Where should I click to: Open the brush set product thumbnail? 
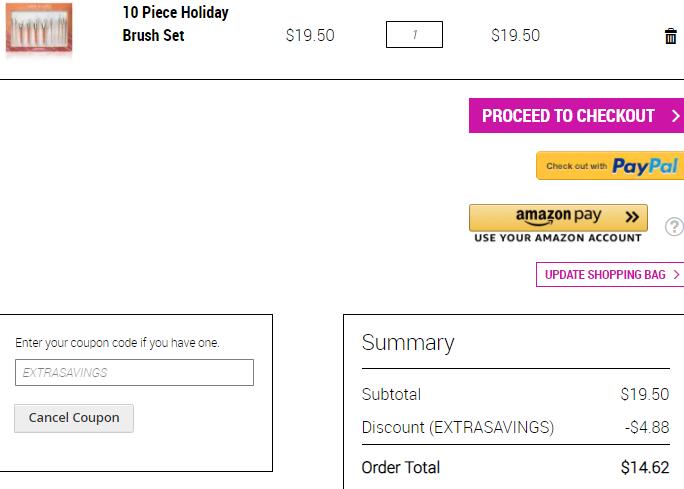tap(39, 30)
